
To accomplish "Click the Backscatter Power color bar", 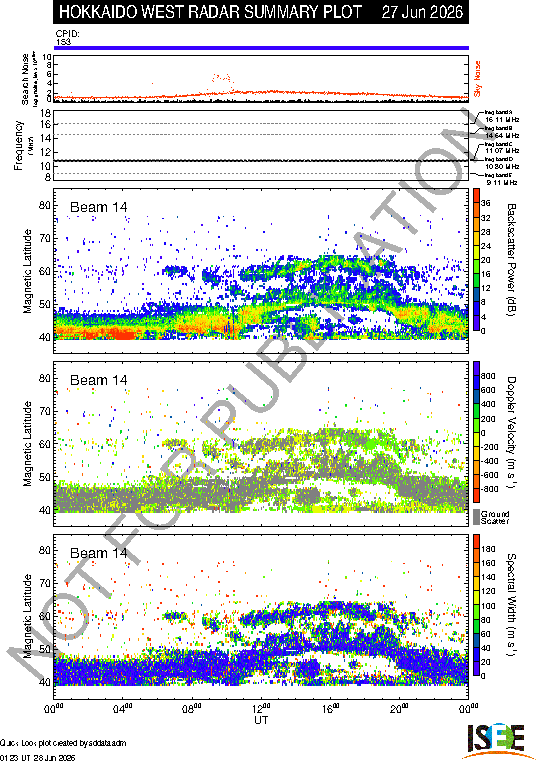I will (x=476, y=260).
